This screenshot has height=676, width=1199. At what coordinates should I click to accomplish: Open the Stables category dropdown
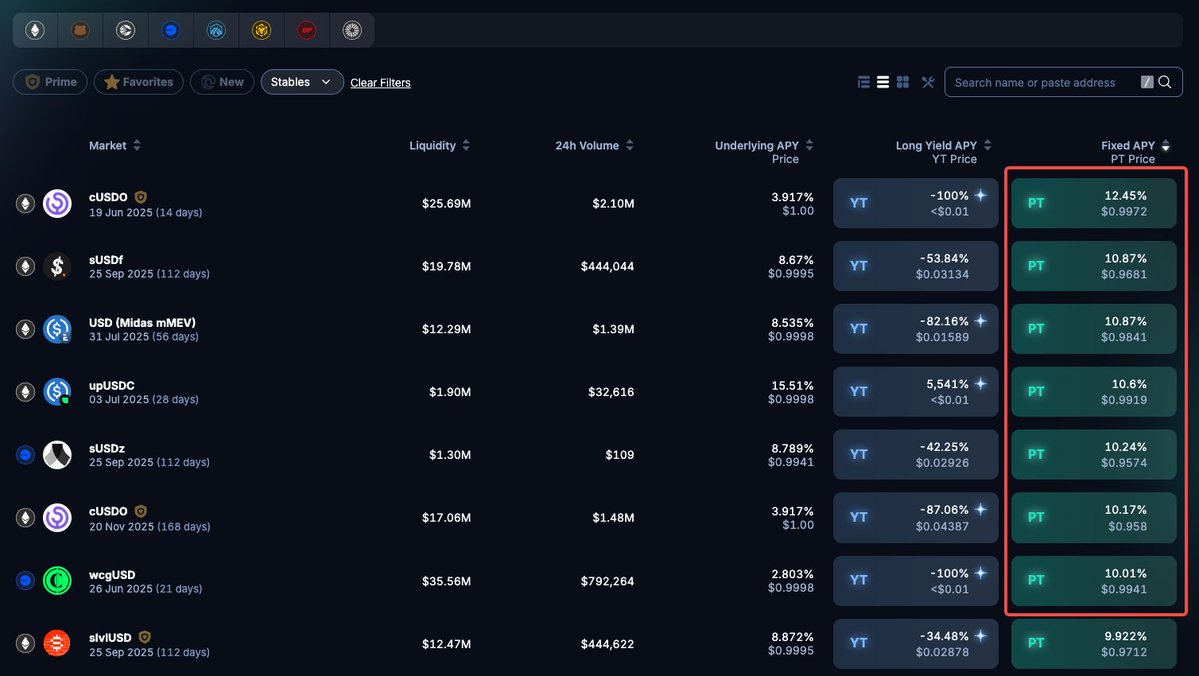[302, 82]
